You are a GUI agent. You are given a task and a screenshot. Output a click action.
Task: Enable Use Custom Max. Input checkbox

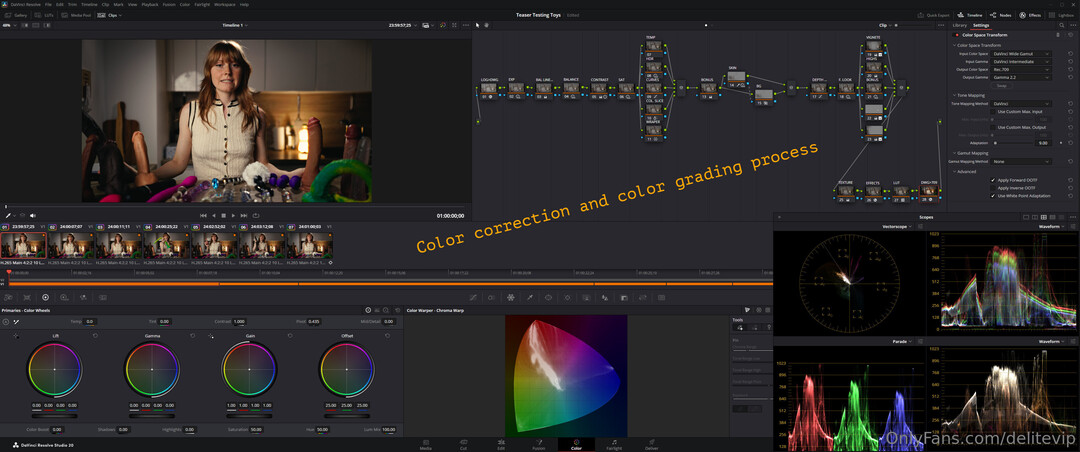click(x=993, y=112)
